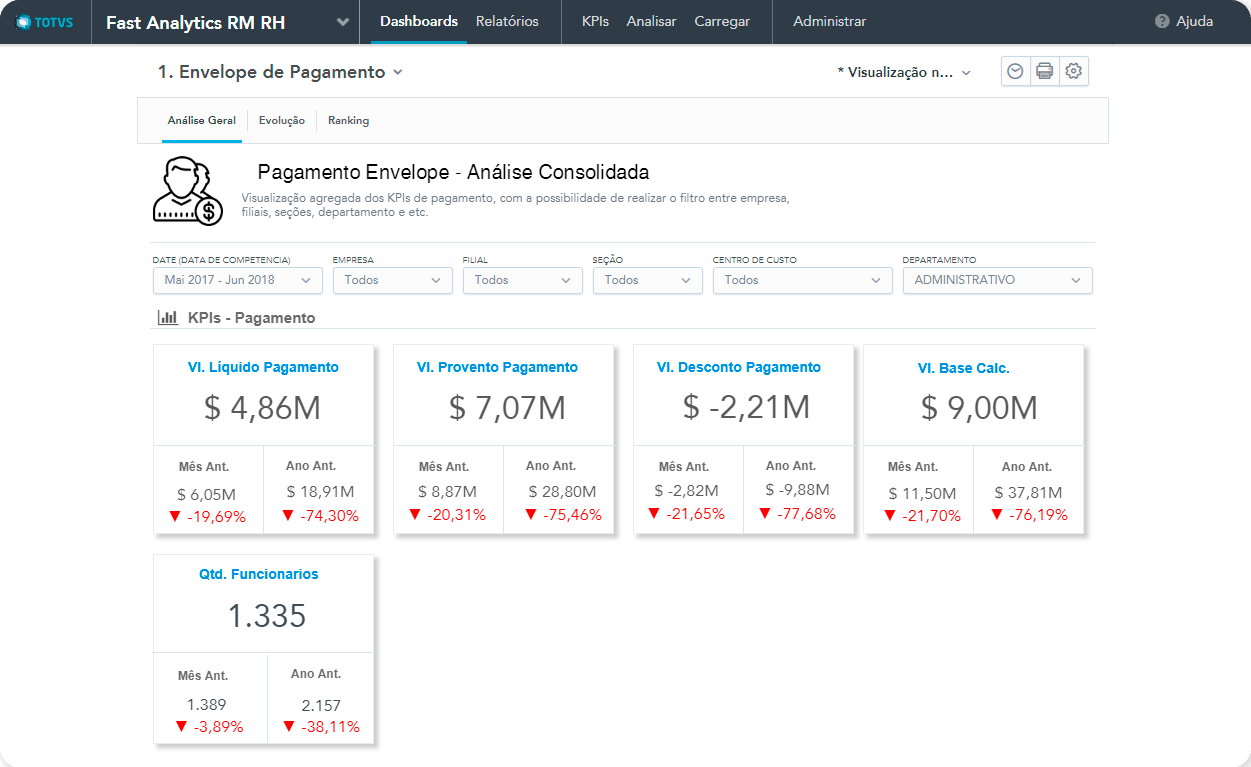
Task: Click the TOTVS logo
Action: pyautogui.click(x=46, y=22)
